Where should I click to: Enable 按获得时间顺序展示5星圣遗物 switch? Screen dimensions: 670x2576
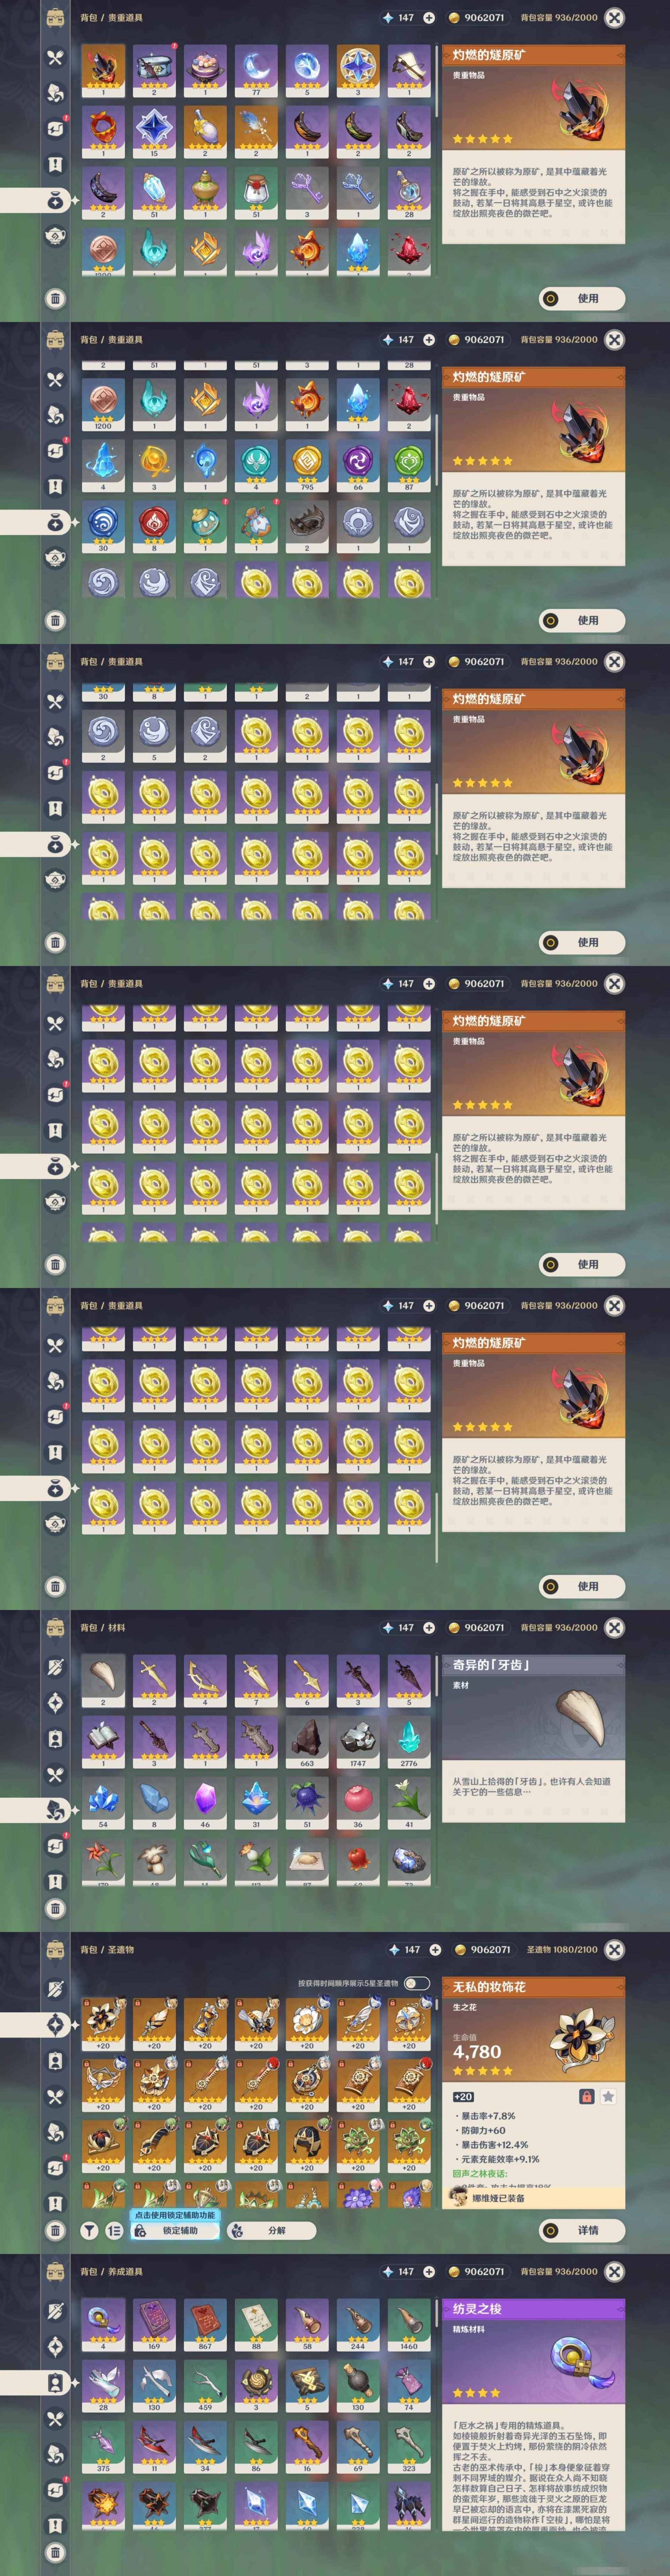tap(417, 1983)
